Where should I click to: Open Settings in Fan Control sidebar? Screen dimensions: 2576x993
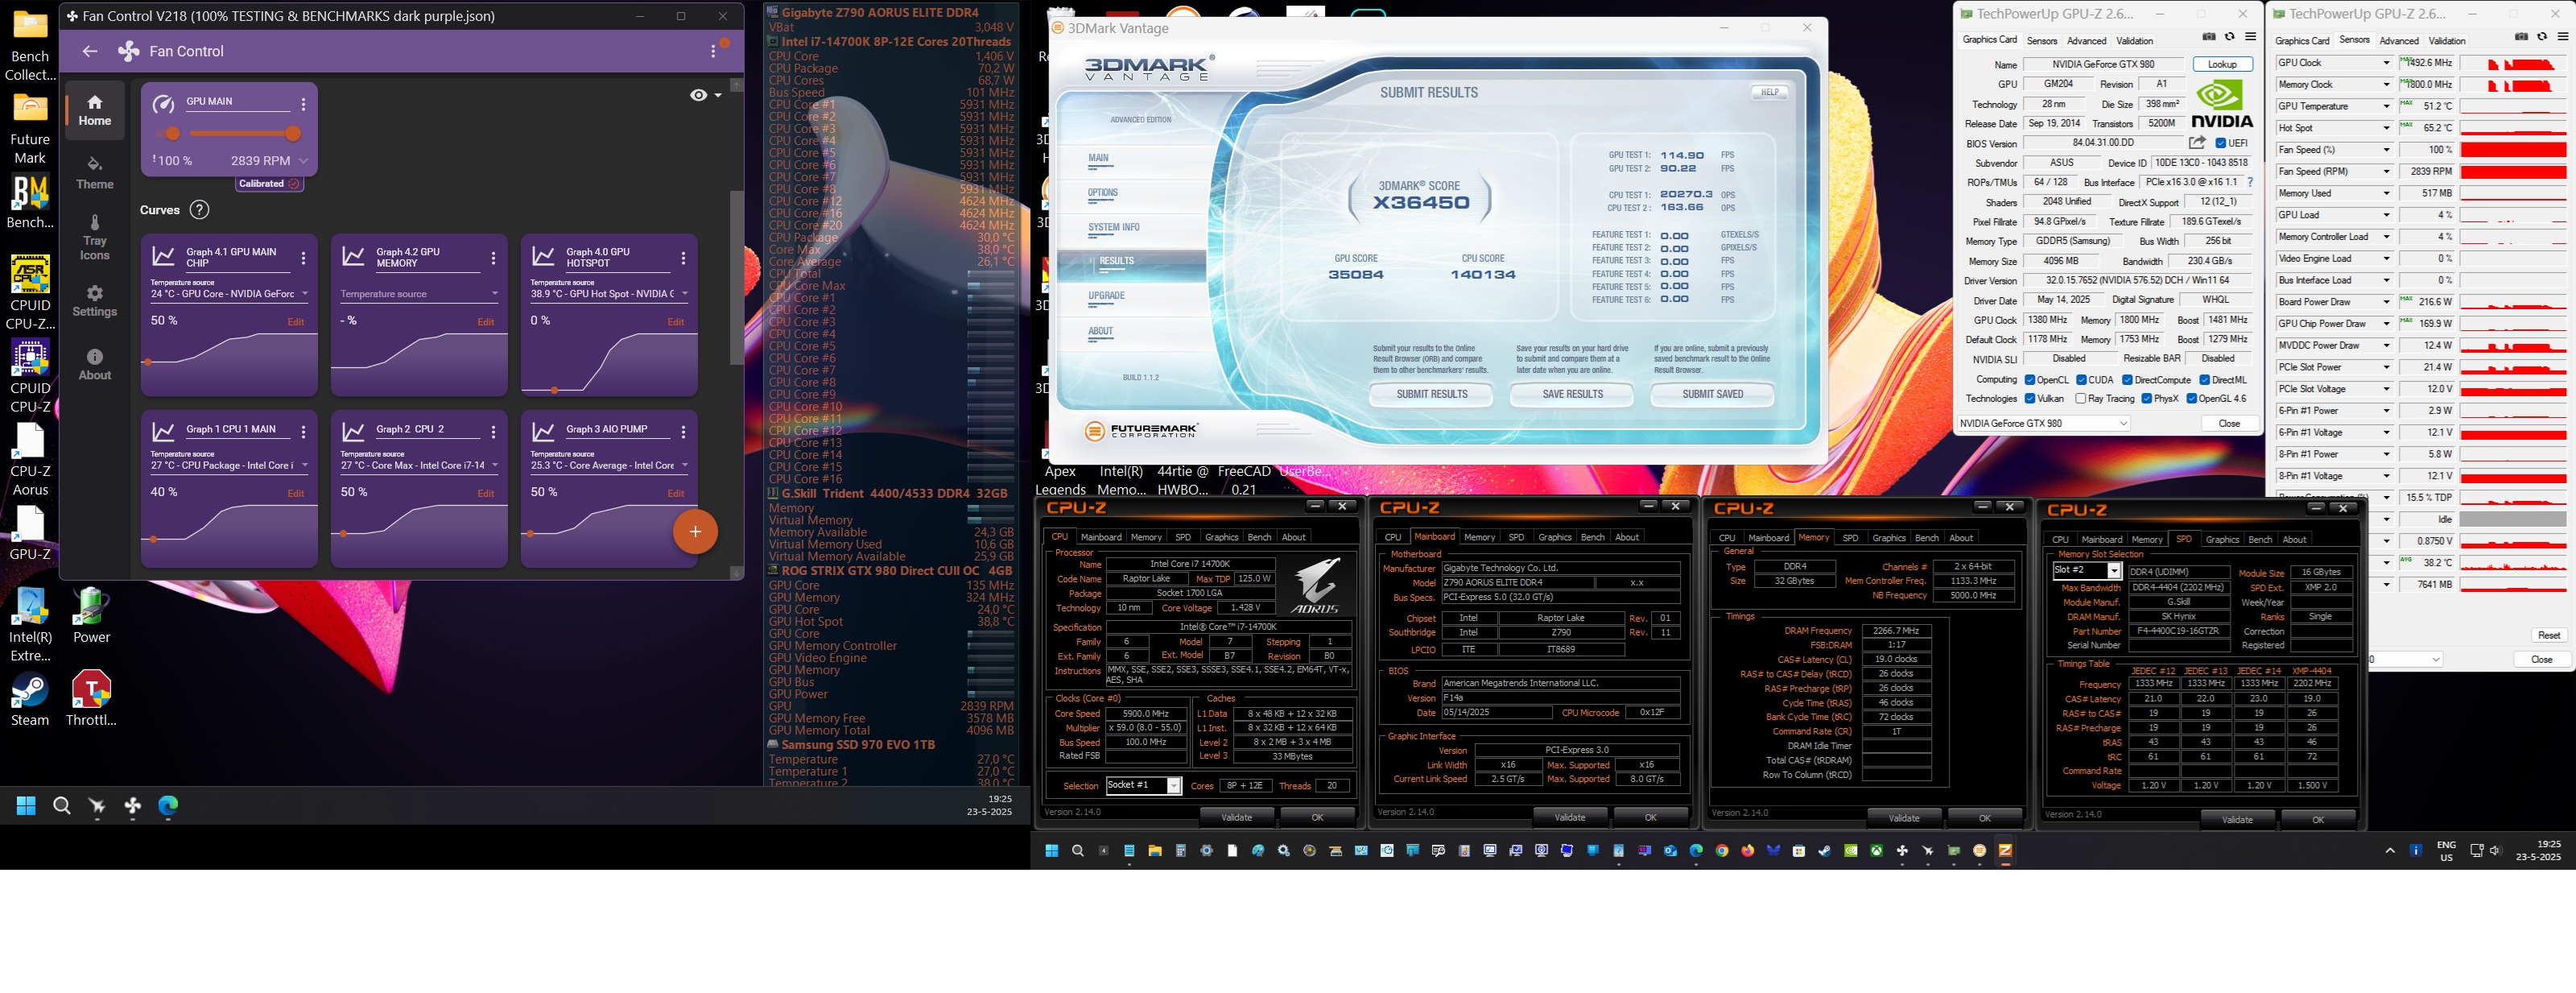tap(95, 301)
